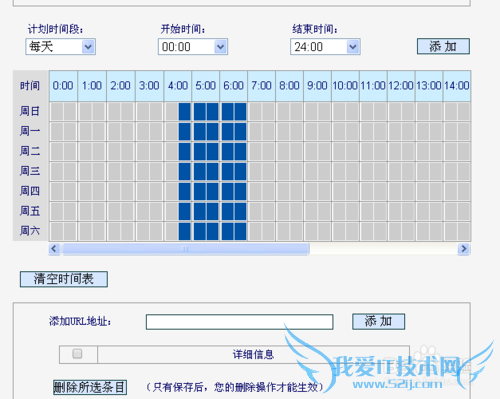Select the 13:00 column header
Image resolution: width=500 pixels, height=399 pixels.
[x=429, y=86]
